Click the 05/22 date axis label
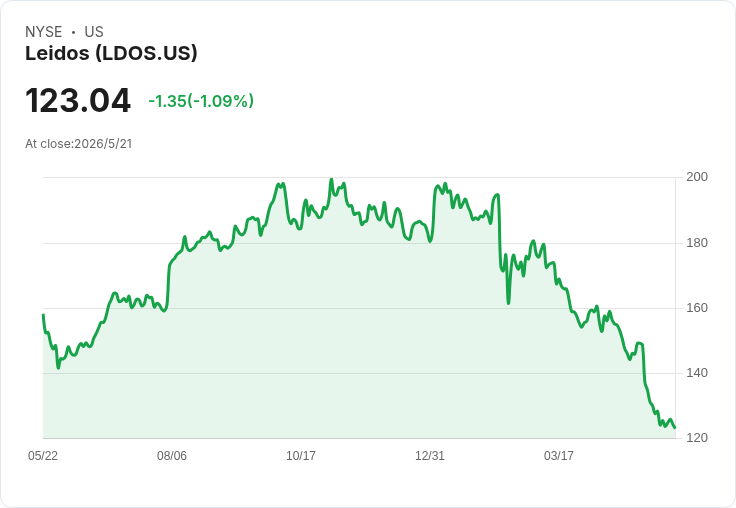Viewport: 736px width, 508px height. (43, 455)
